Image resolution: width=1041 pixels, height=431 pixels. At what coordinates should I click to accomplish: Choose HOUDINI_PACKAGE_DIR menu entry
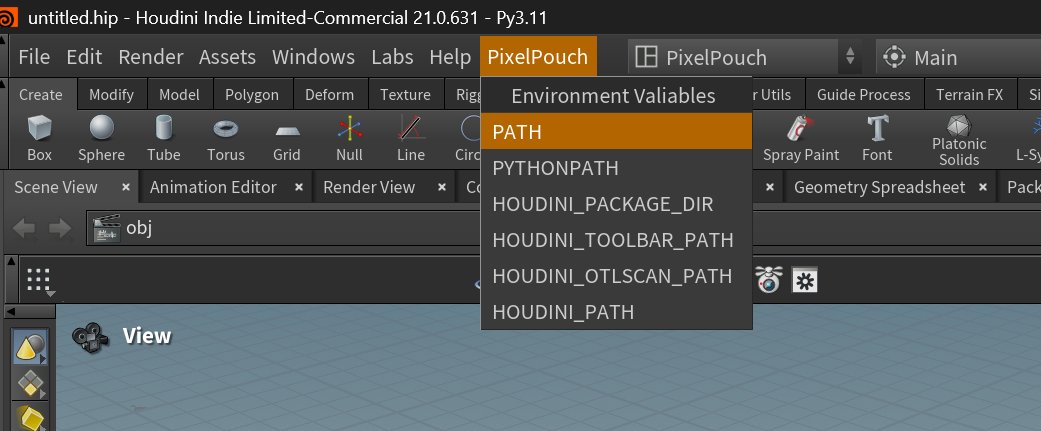pos(616,204)
